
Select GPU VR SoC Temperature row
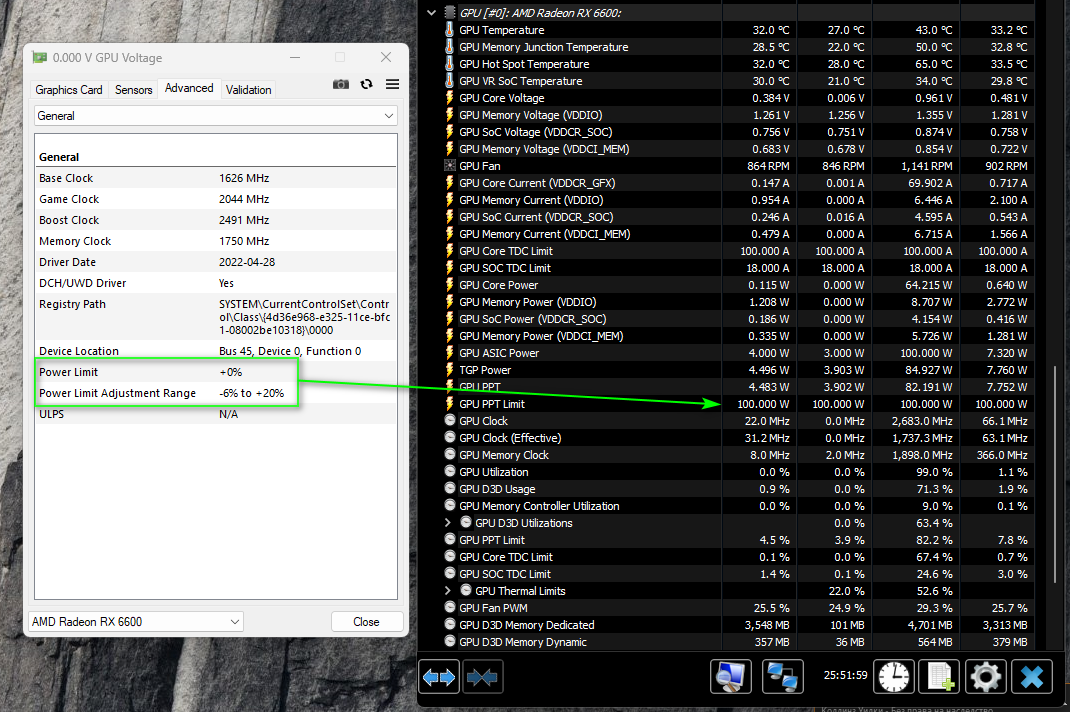point(740,81)
